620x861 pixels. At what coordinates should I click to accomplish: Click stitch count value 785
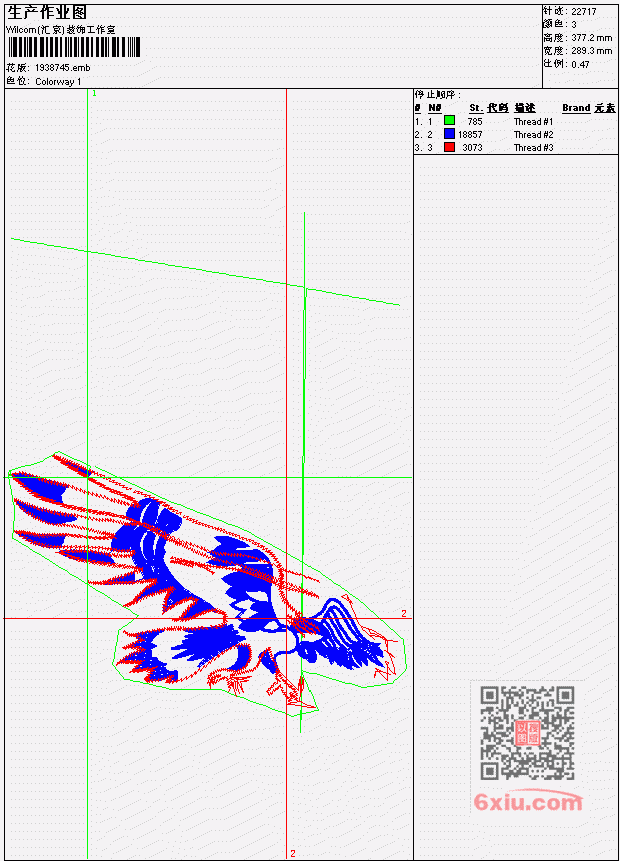tap(475, 121)
